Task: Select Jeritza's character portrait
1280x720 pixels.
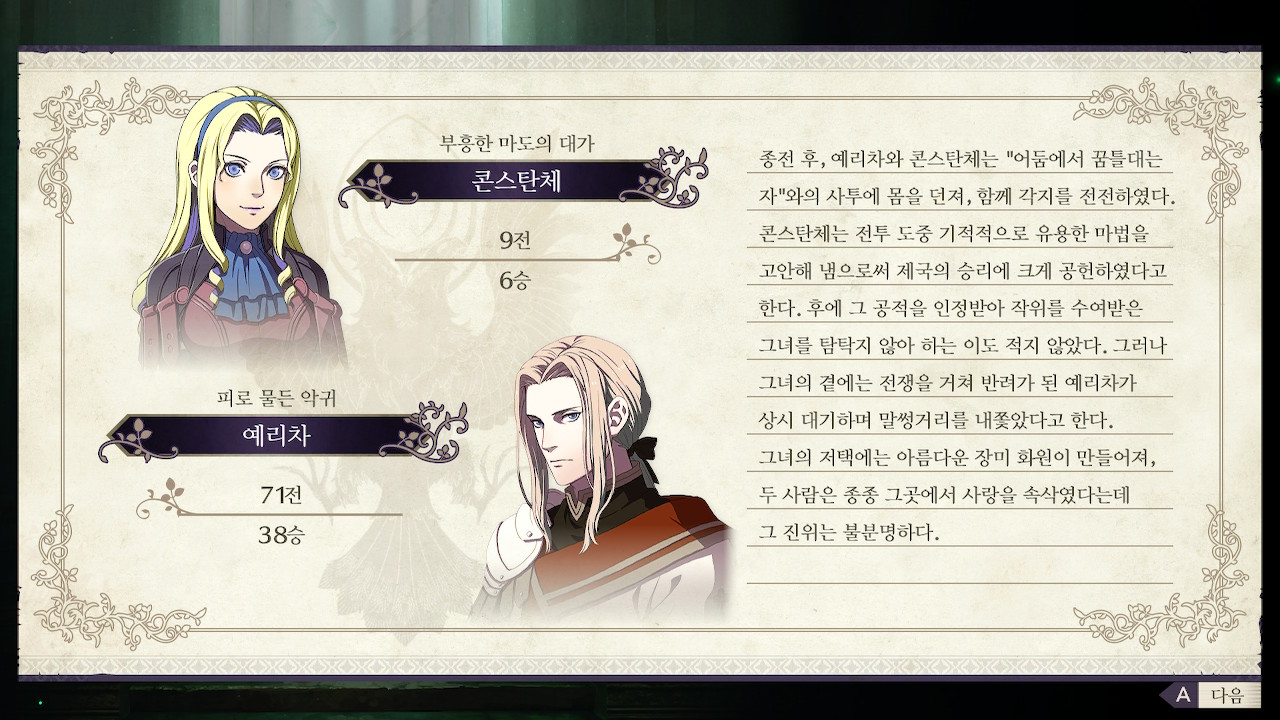Action: (601, 477)
